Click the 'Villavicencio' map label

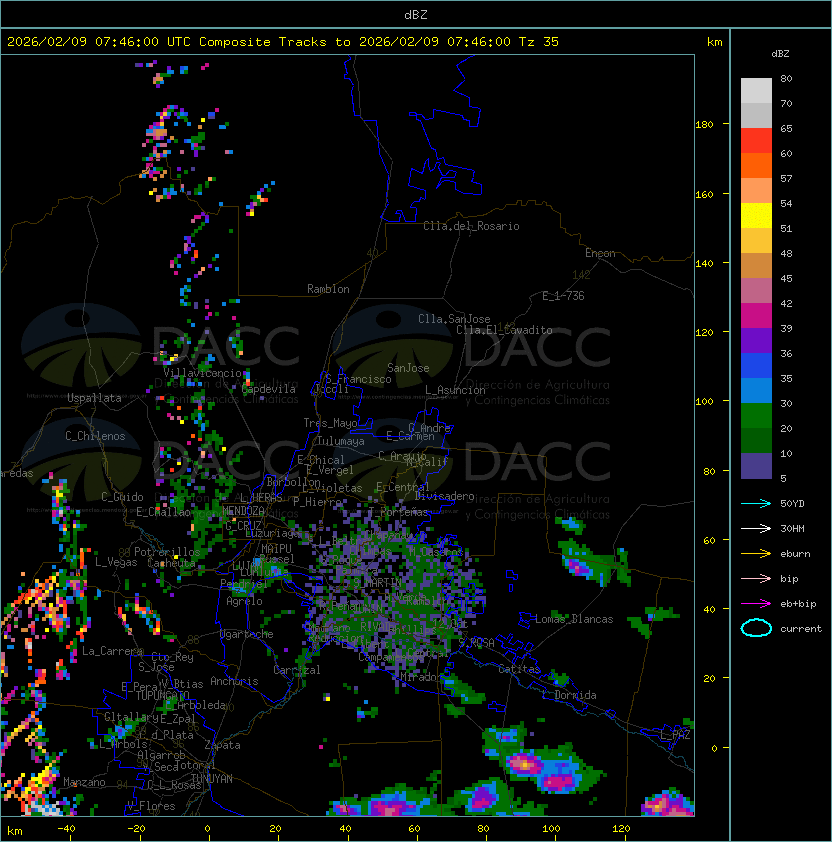point(202,373)
